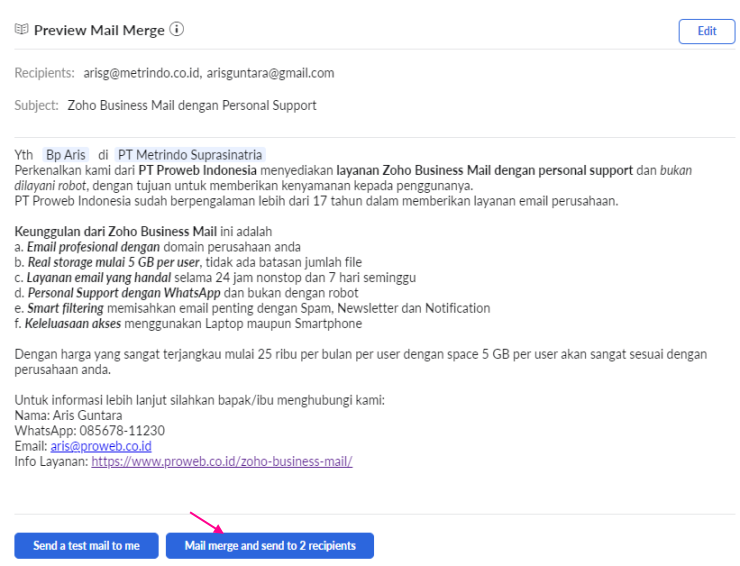Click the Preview Mail Merge heading
Image resolution: width=740 pixels, height=566 pixels.
pyautogui.click(x=99, y=30)
